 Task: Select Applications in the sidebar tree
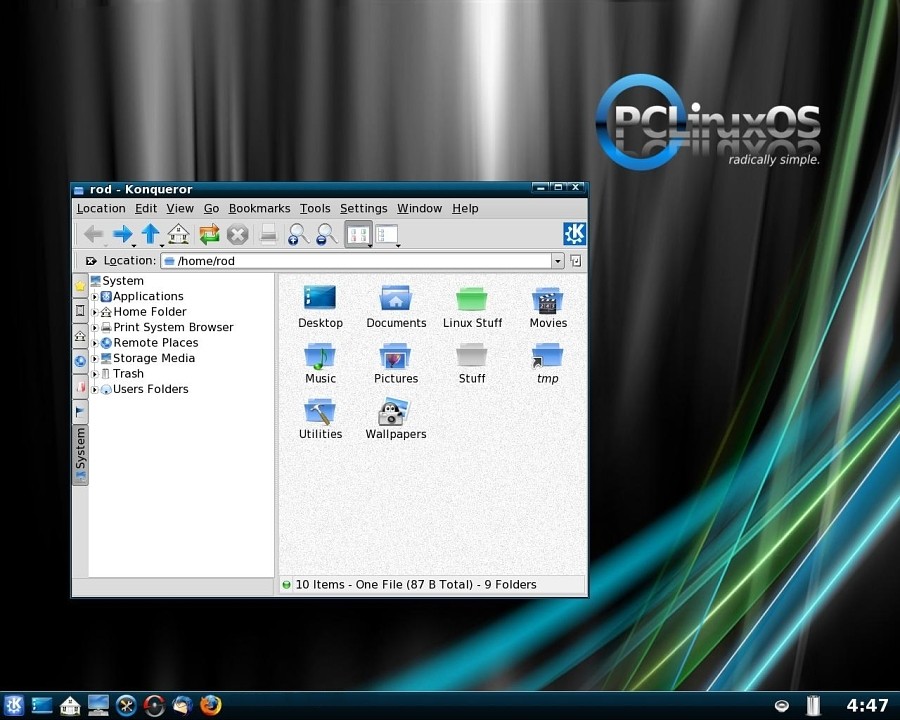pyautogui.click(x=142, y=296)
